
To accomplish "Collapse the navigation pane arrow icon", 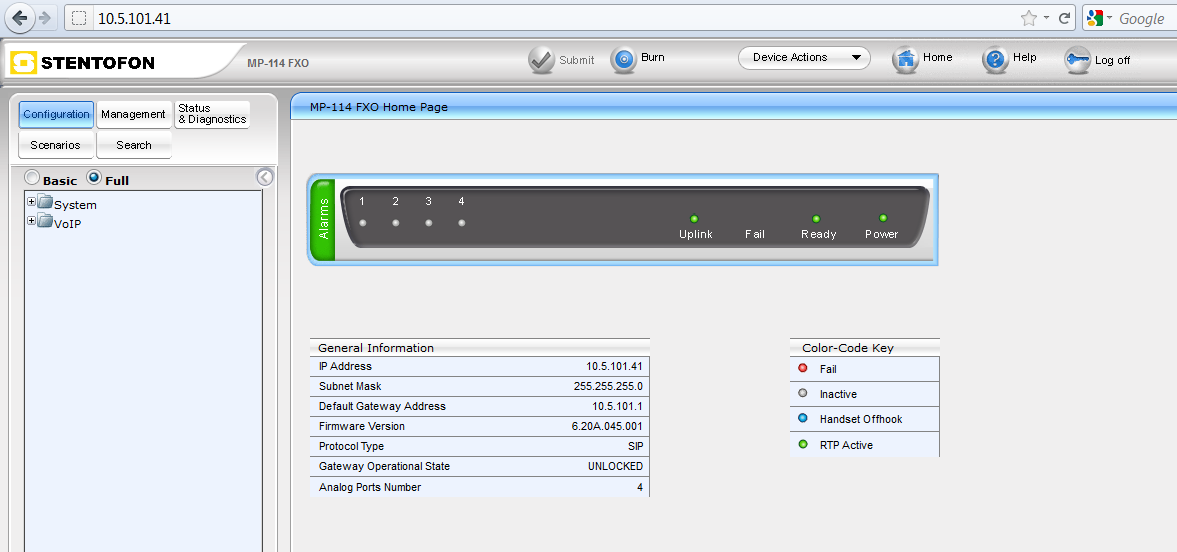I will pyautogui.click(x=265, y=177).
